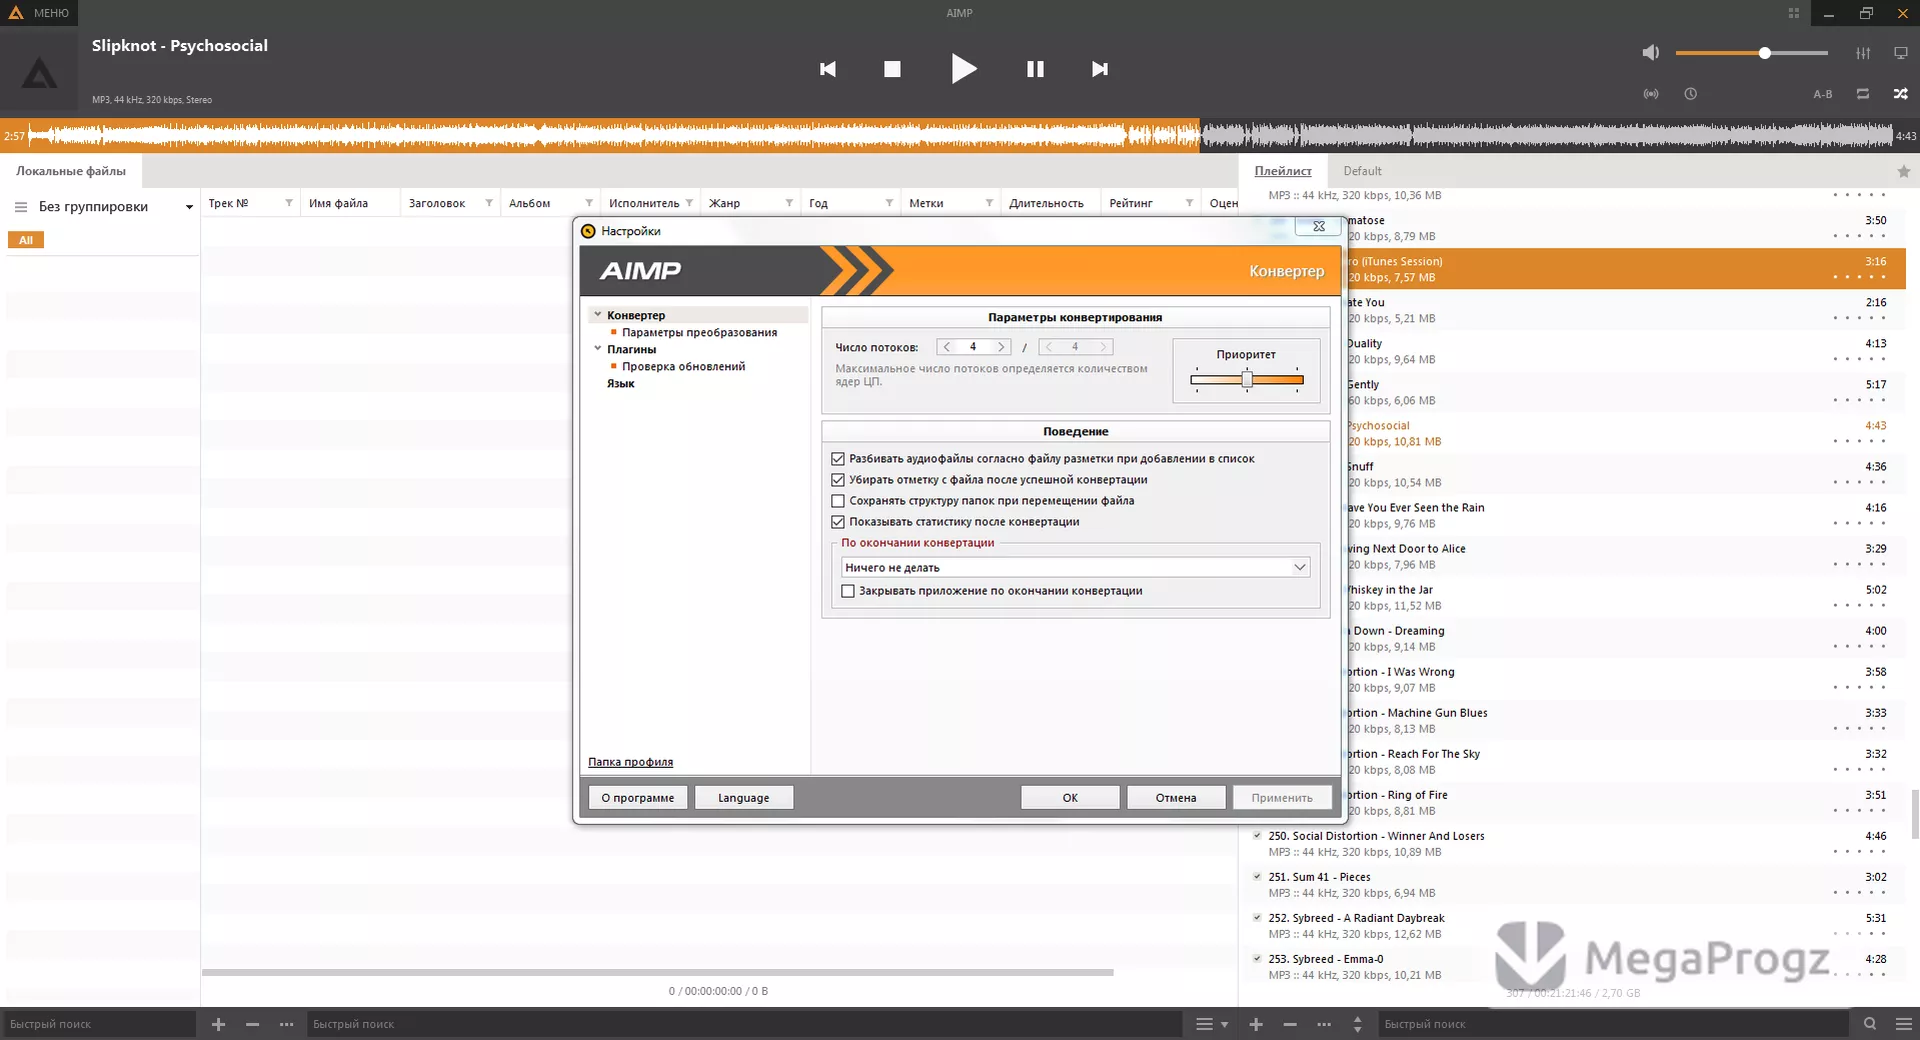This screenshot has width=1920, height=1040.
Task: Open the 'Ничего не делать' dropdown
Action: 1076,568
